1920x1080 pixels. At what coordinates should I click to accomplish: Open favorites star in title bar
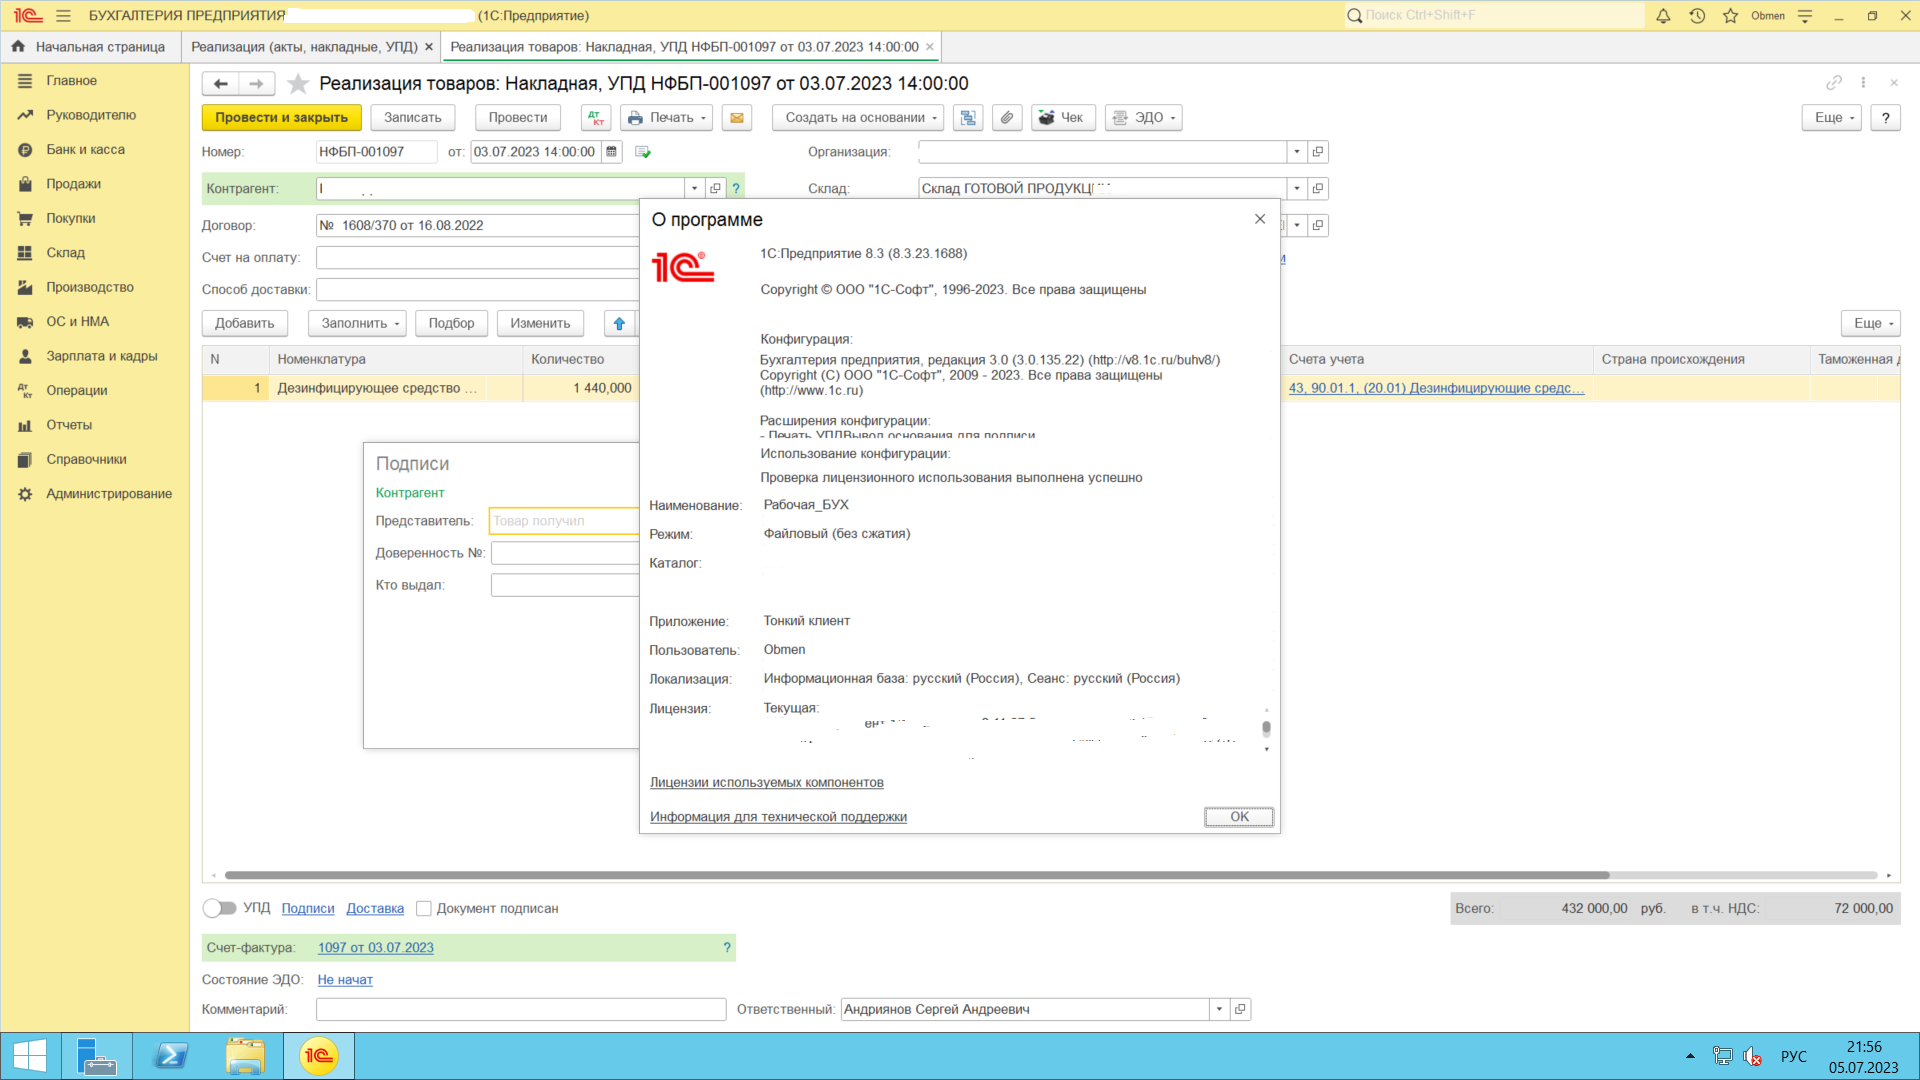[x=1730, y=16]
